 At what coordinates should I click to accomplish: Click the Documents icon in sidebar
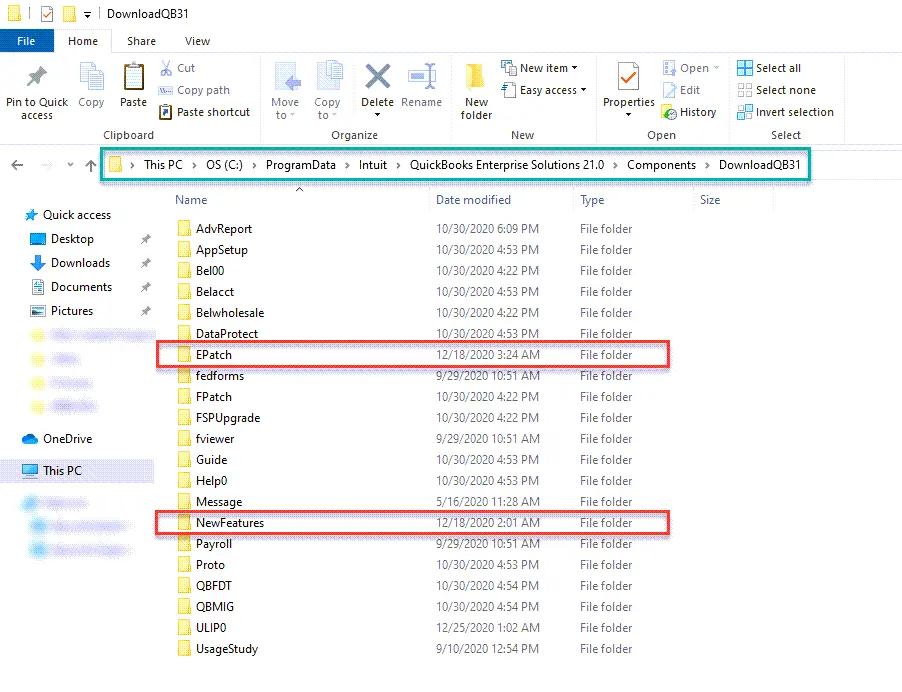coord(38,287)
